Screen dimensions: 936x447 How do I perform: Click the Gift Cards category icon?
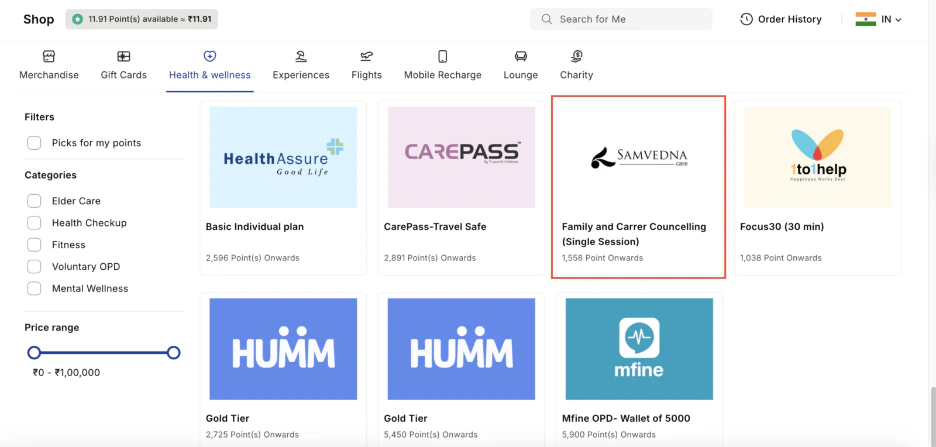(x=124, y=56)
